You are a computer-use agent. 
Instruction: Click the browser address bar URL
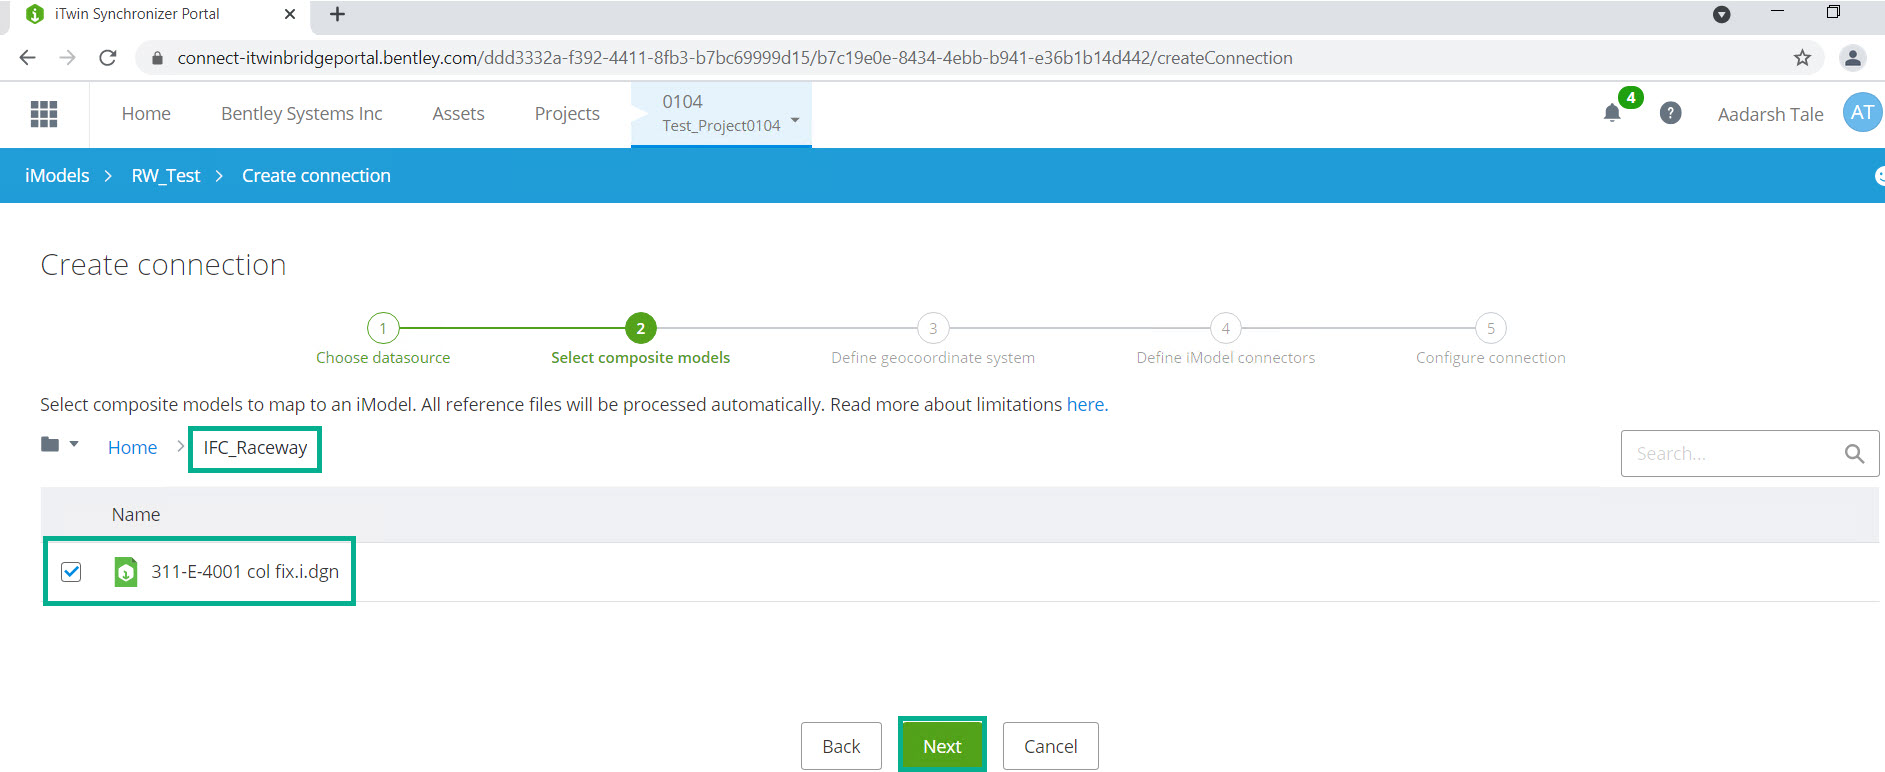(x=735, y=58)
